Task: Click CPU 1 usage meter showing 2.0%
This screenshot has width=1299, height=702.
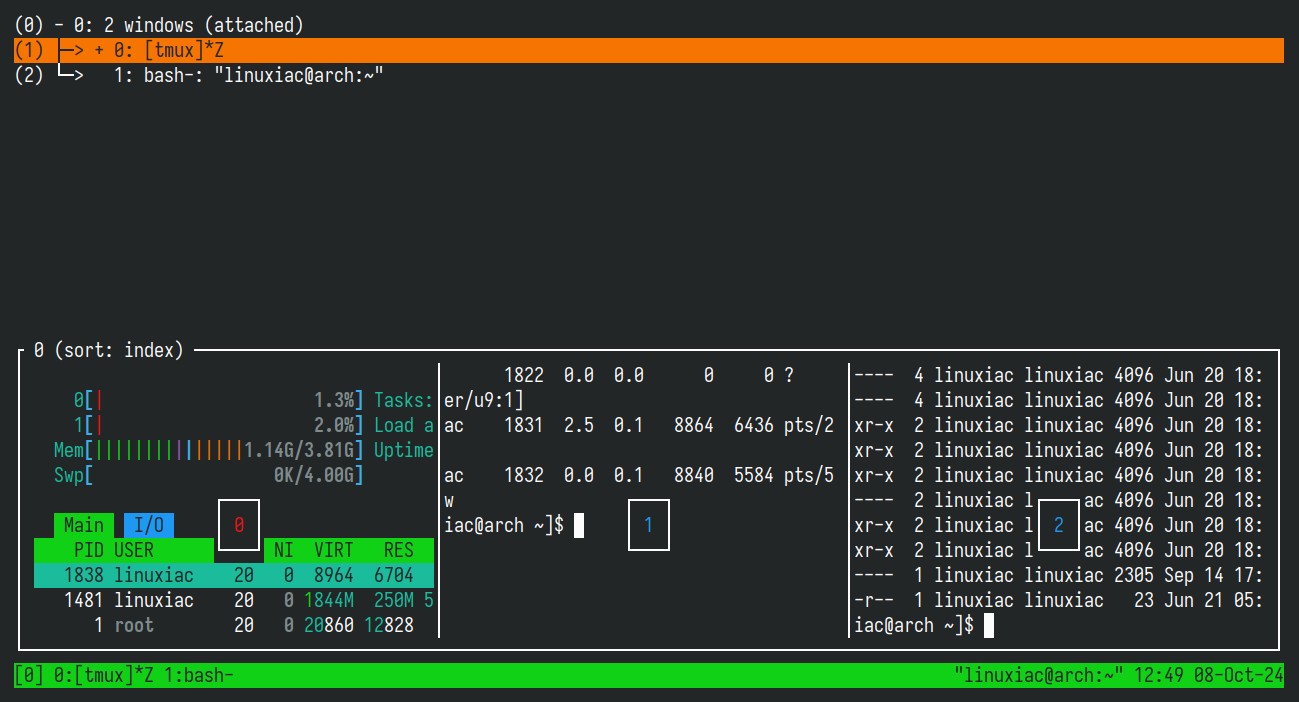Action: pyautogui.click(x=219, y=425)
